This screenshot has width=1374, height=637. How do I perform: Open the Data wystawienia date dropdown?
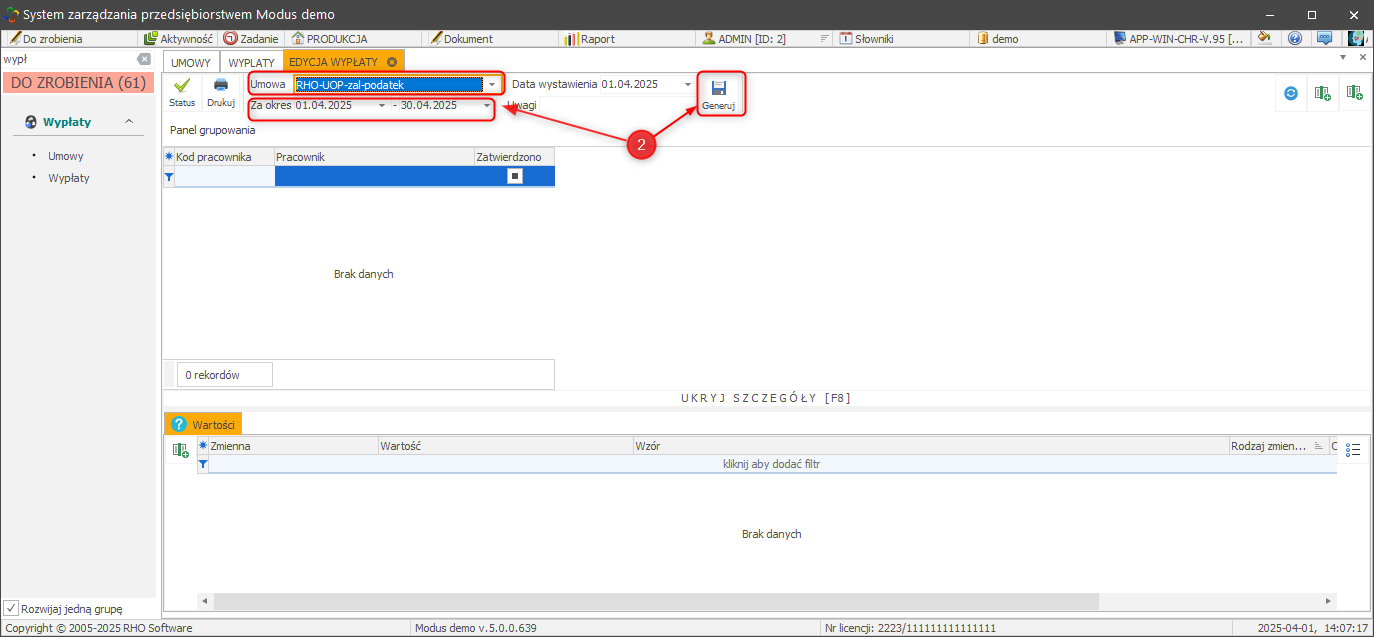coord(687,85)
